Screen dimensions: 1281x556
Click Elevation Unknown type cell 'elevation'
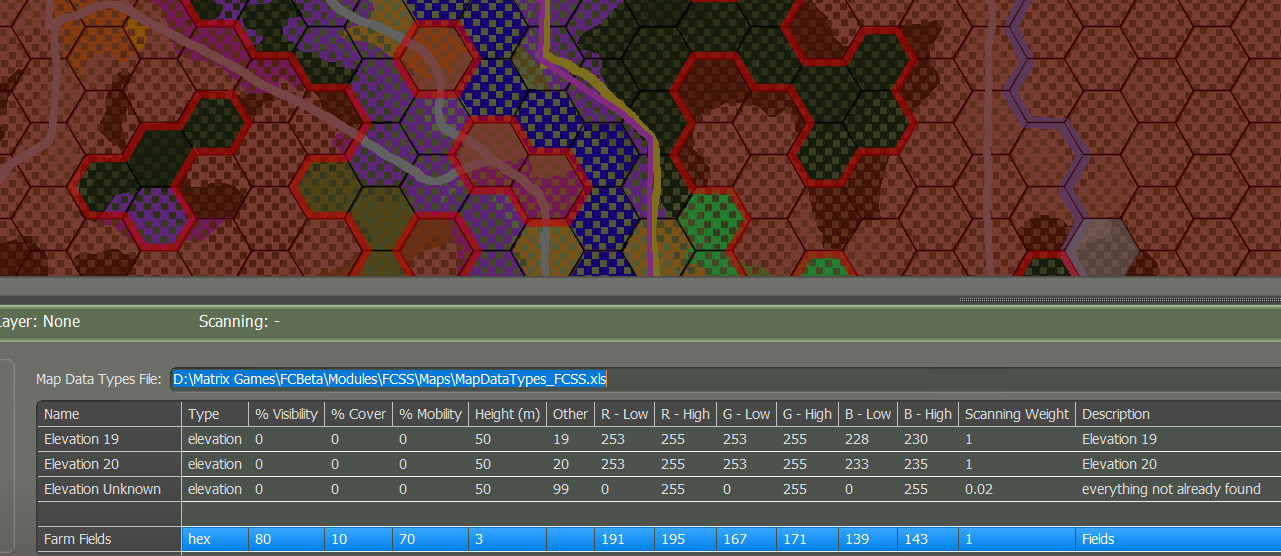pos(215,489)
